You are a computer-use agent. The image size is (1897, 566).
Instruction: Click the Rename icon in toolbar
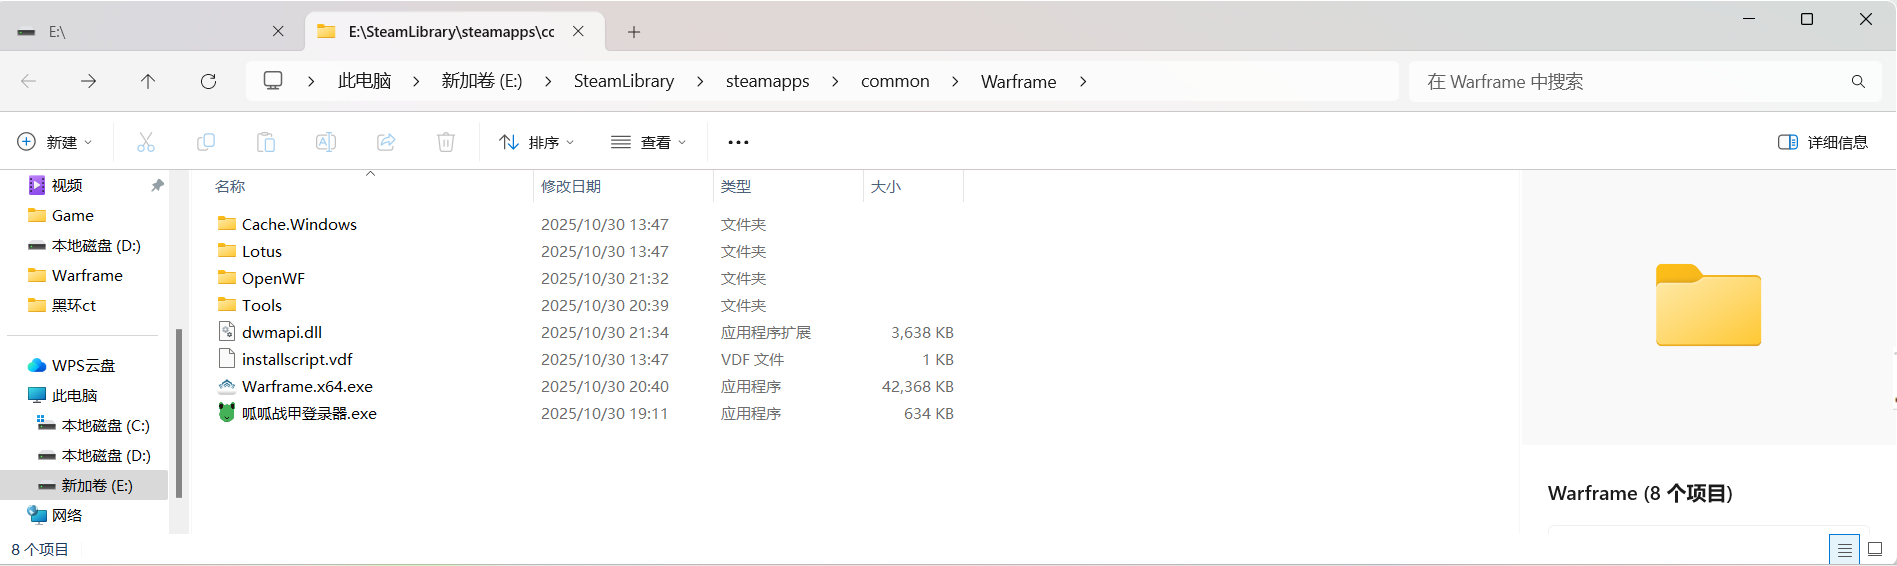pos(326,142)
